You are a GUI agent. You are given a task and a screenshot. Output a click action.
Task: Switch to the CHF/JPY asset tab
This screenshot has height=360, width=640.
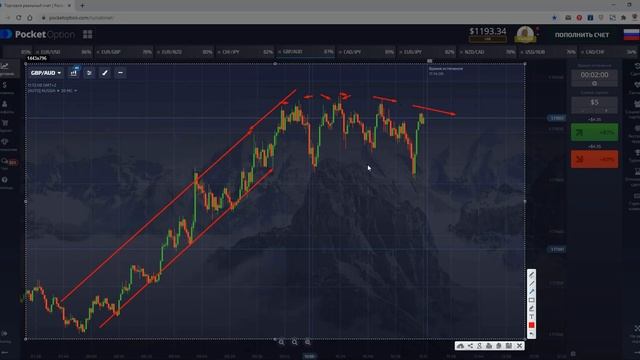coord(245,52)
